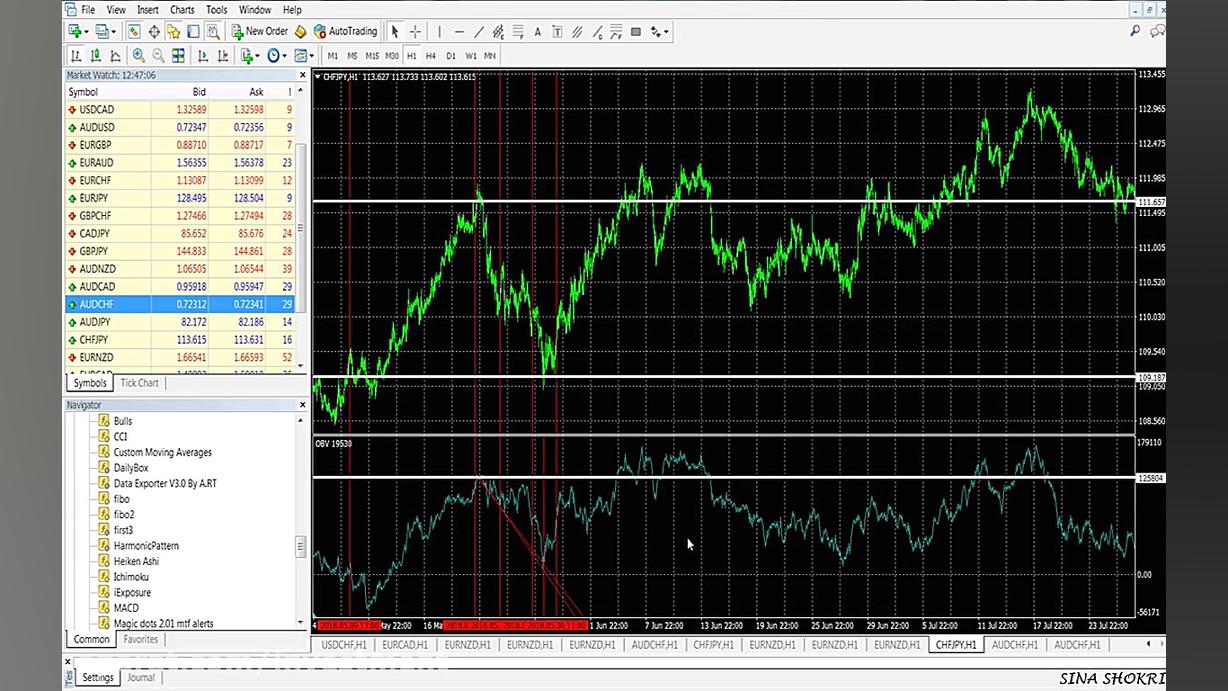Toggle the AutoTrading button
Image resolution: width=1228 pixels, height=691 pixels.
click(346, 32)
